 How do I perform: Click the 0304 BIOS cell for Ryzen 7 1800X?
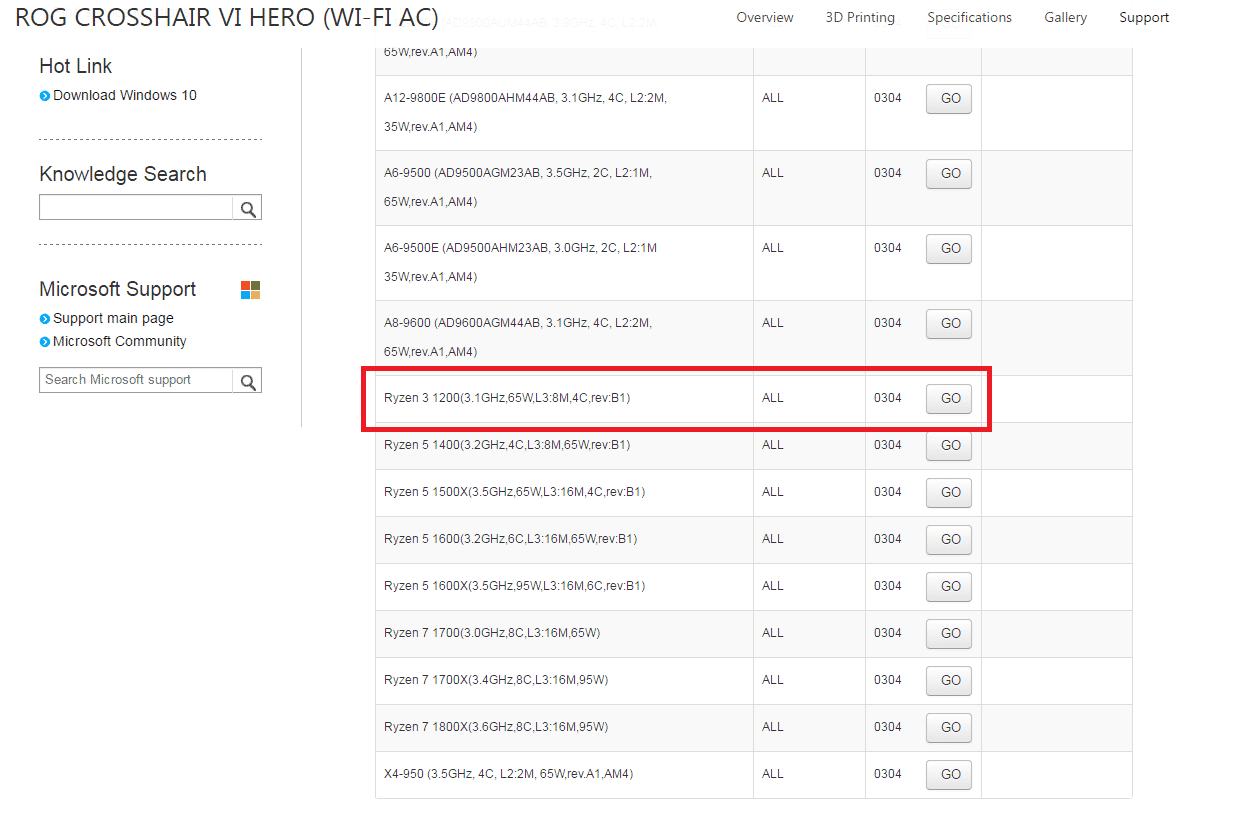887,727
